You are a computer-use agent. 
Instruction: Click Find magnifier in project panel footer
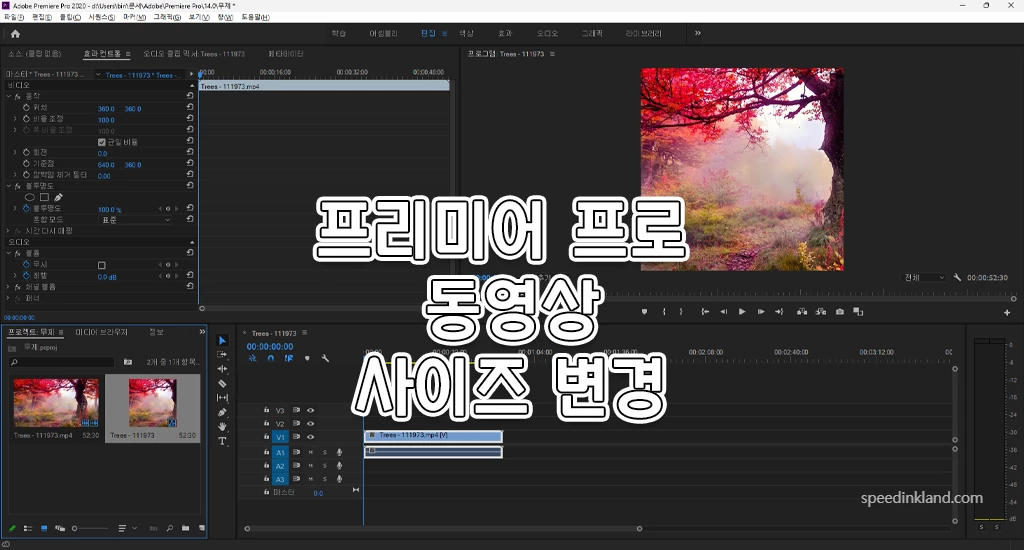tap(169, 528)
